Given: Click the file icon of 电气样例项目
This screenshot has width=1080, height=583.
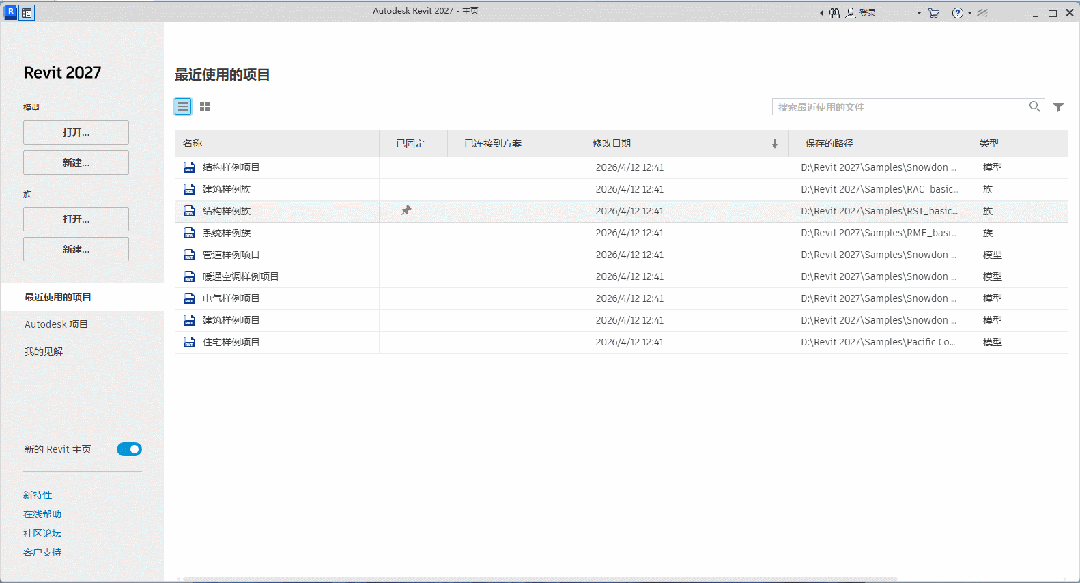Looking at the screenshot, I should click(189, 298).
